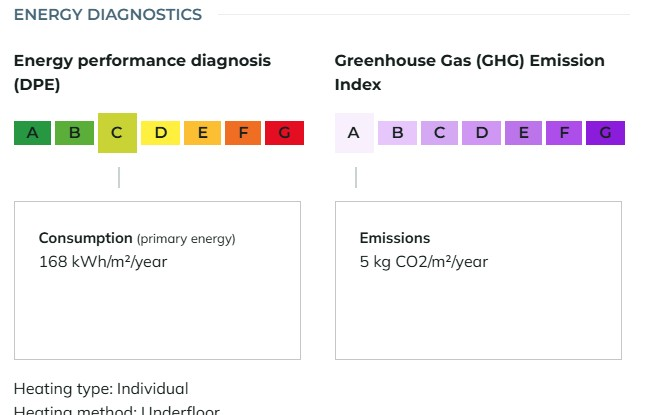Viewport: 650px width, 415px height.
Task: Select the dark orange DPE rating F box
Action: point(243,133)
